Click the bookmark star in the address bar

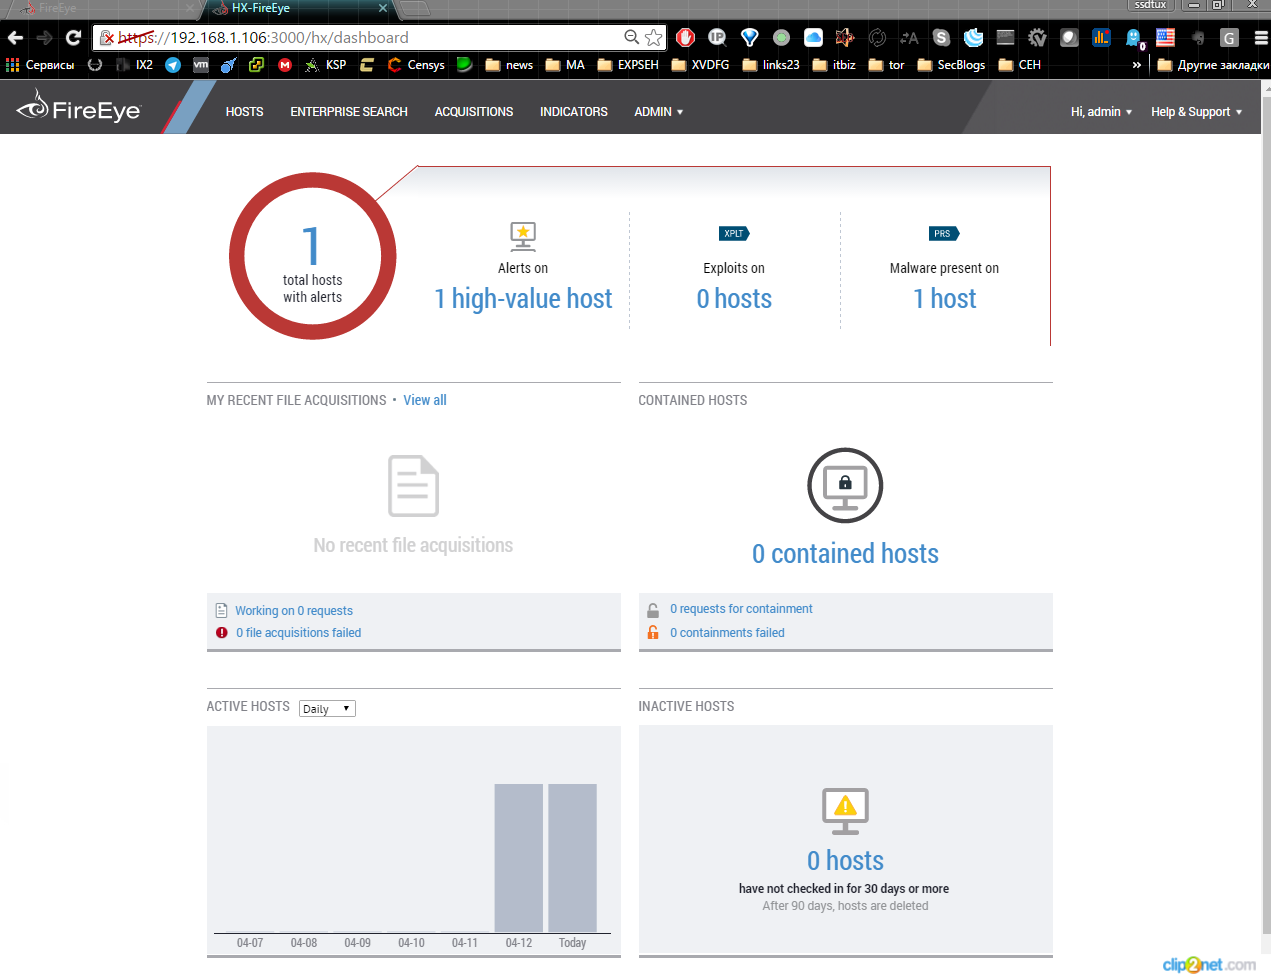[654, 36]
